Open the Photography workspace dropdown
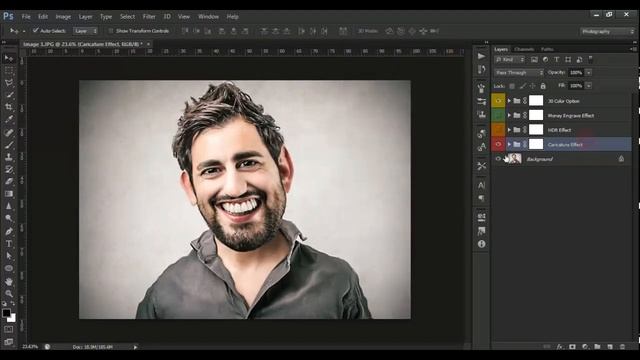 pos(607,31)
